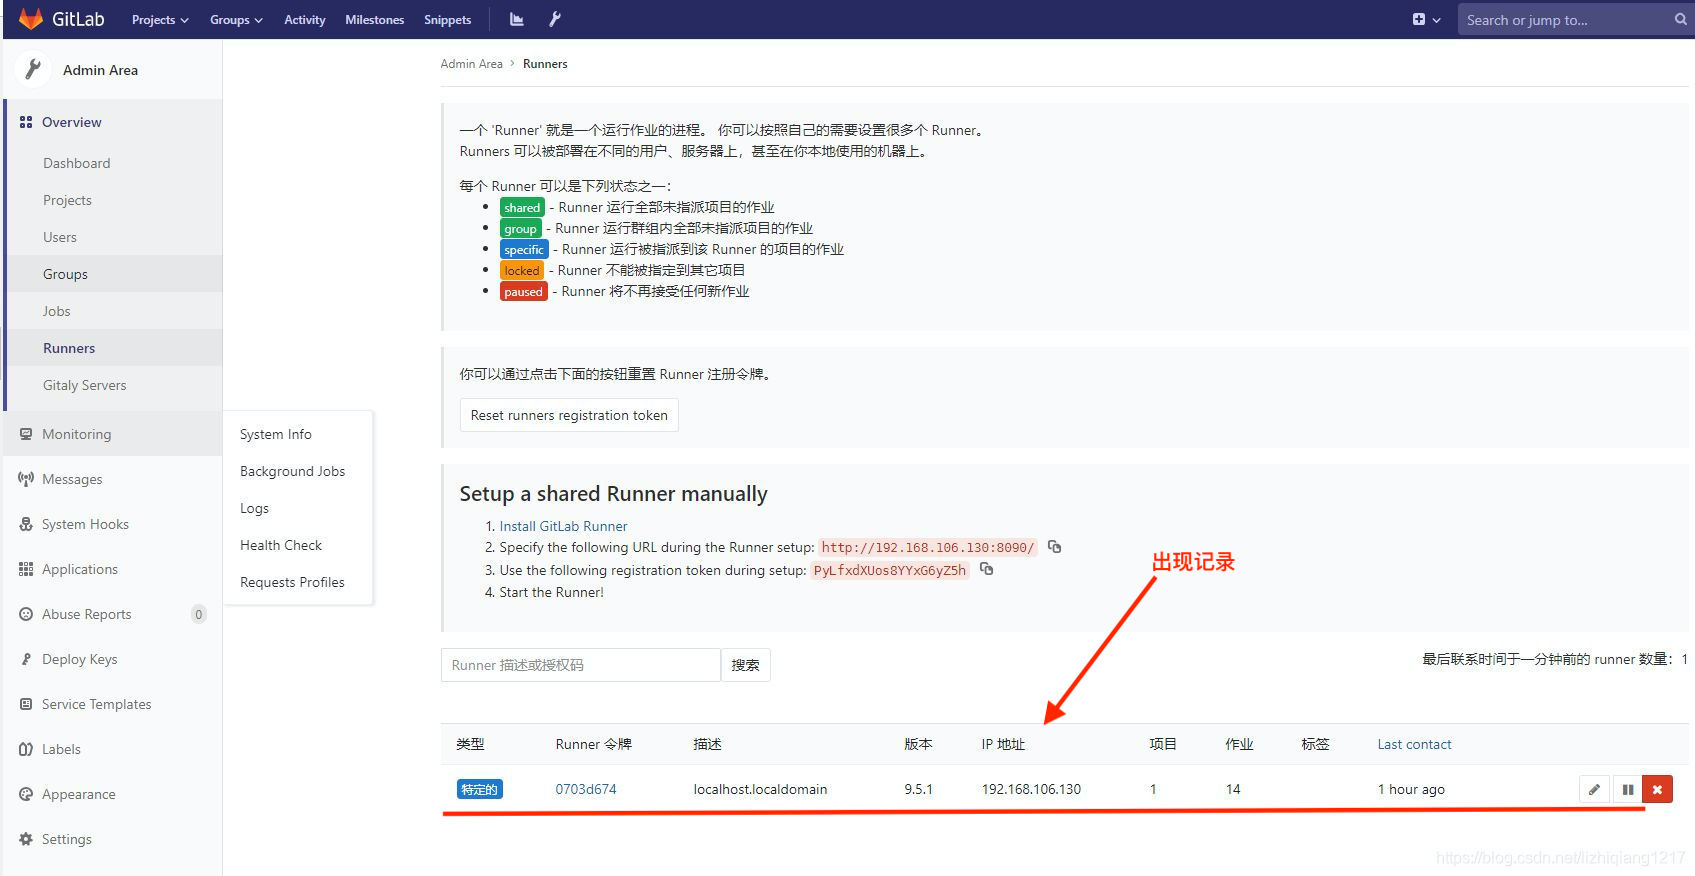Expand the Groups dropdown menu
Viewport: 1695px width, 876px height.
pyautogui.click(x=236, y=20)
